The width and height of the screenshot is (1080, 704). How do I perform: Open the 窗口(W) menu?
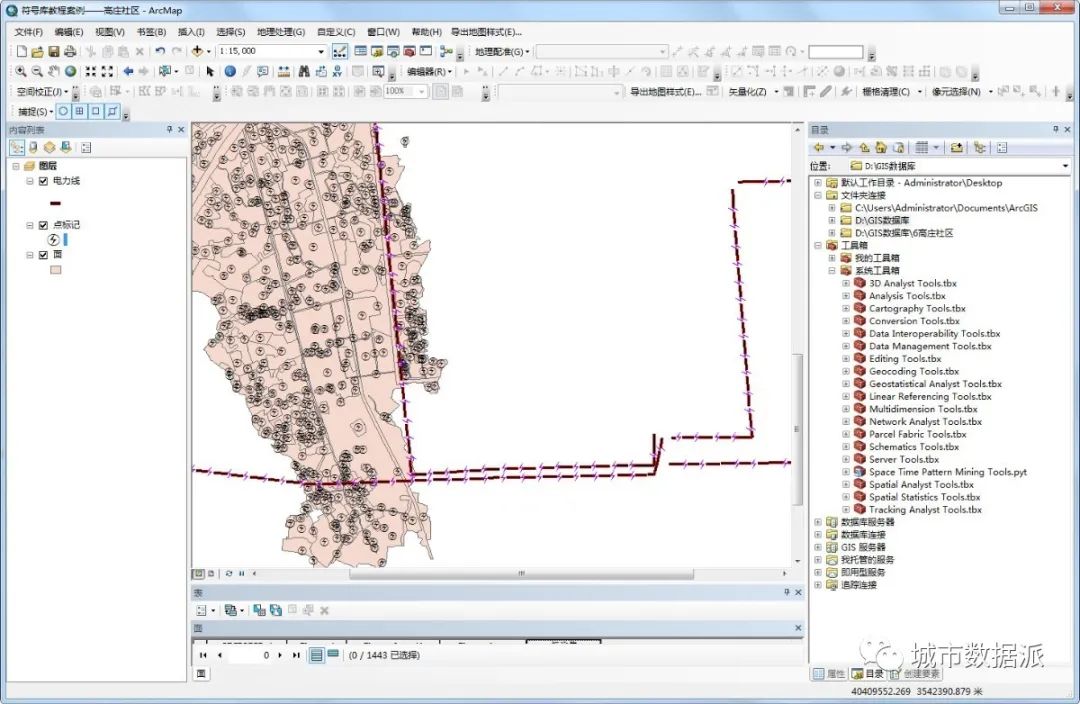pos(383,32)
